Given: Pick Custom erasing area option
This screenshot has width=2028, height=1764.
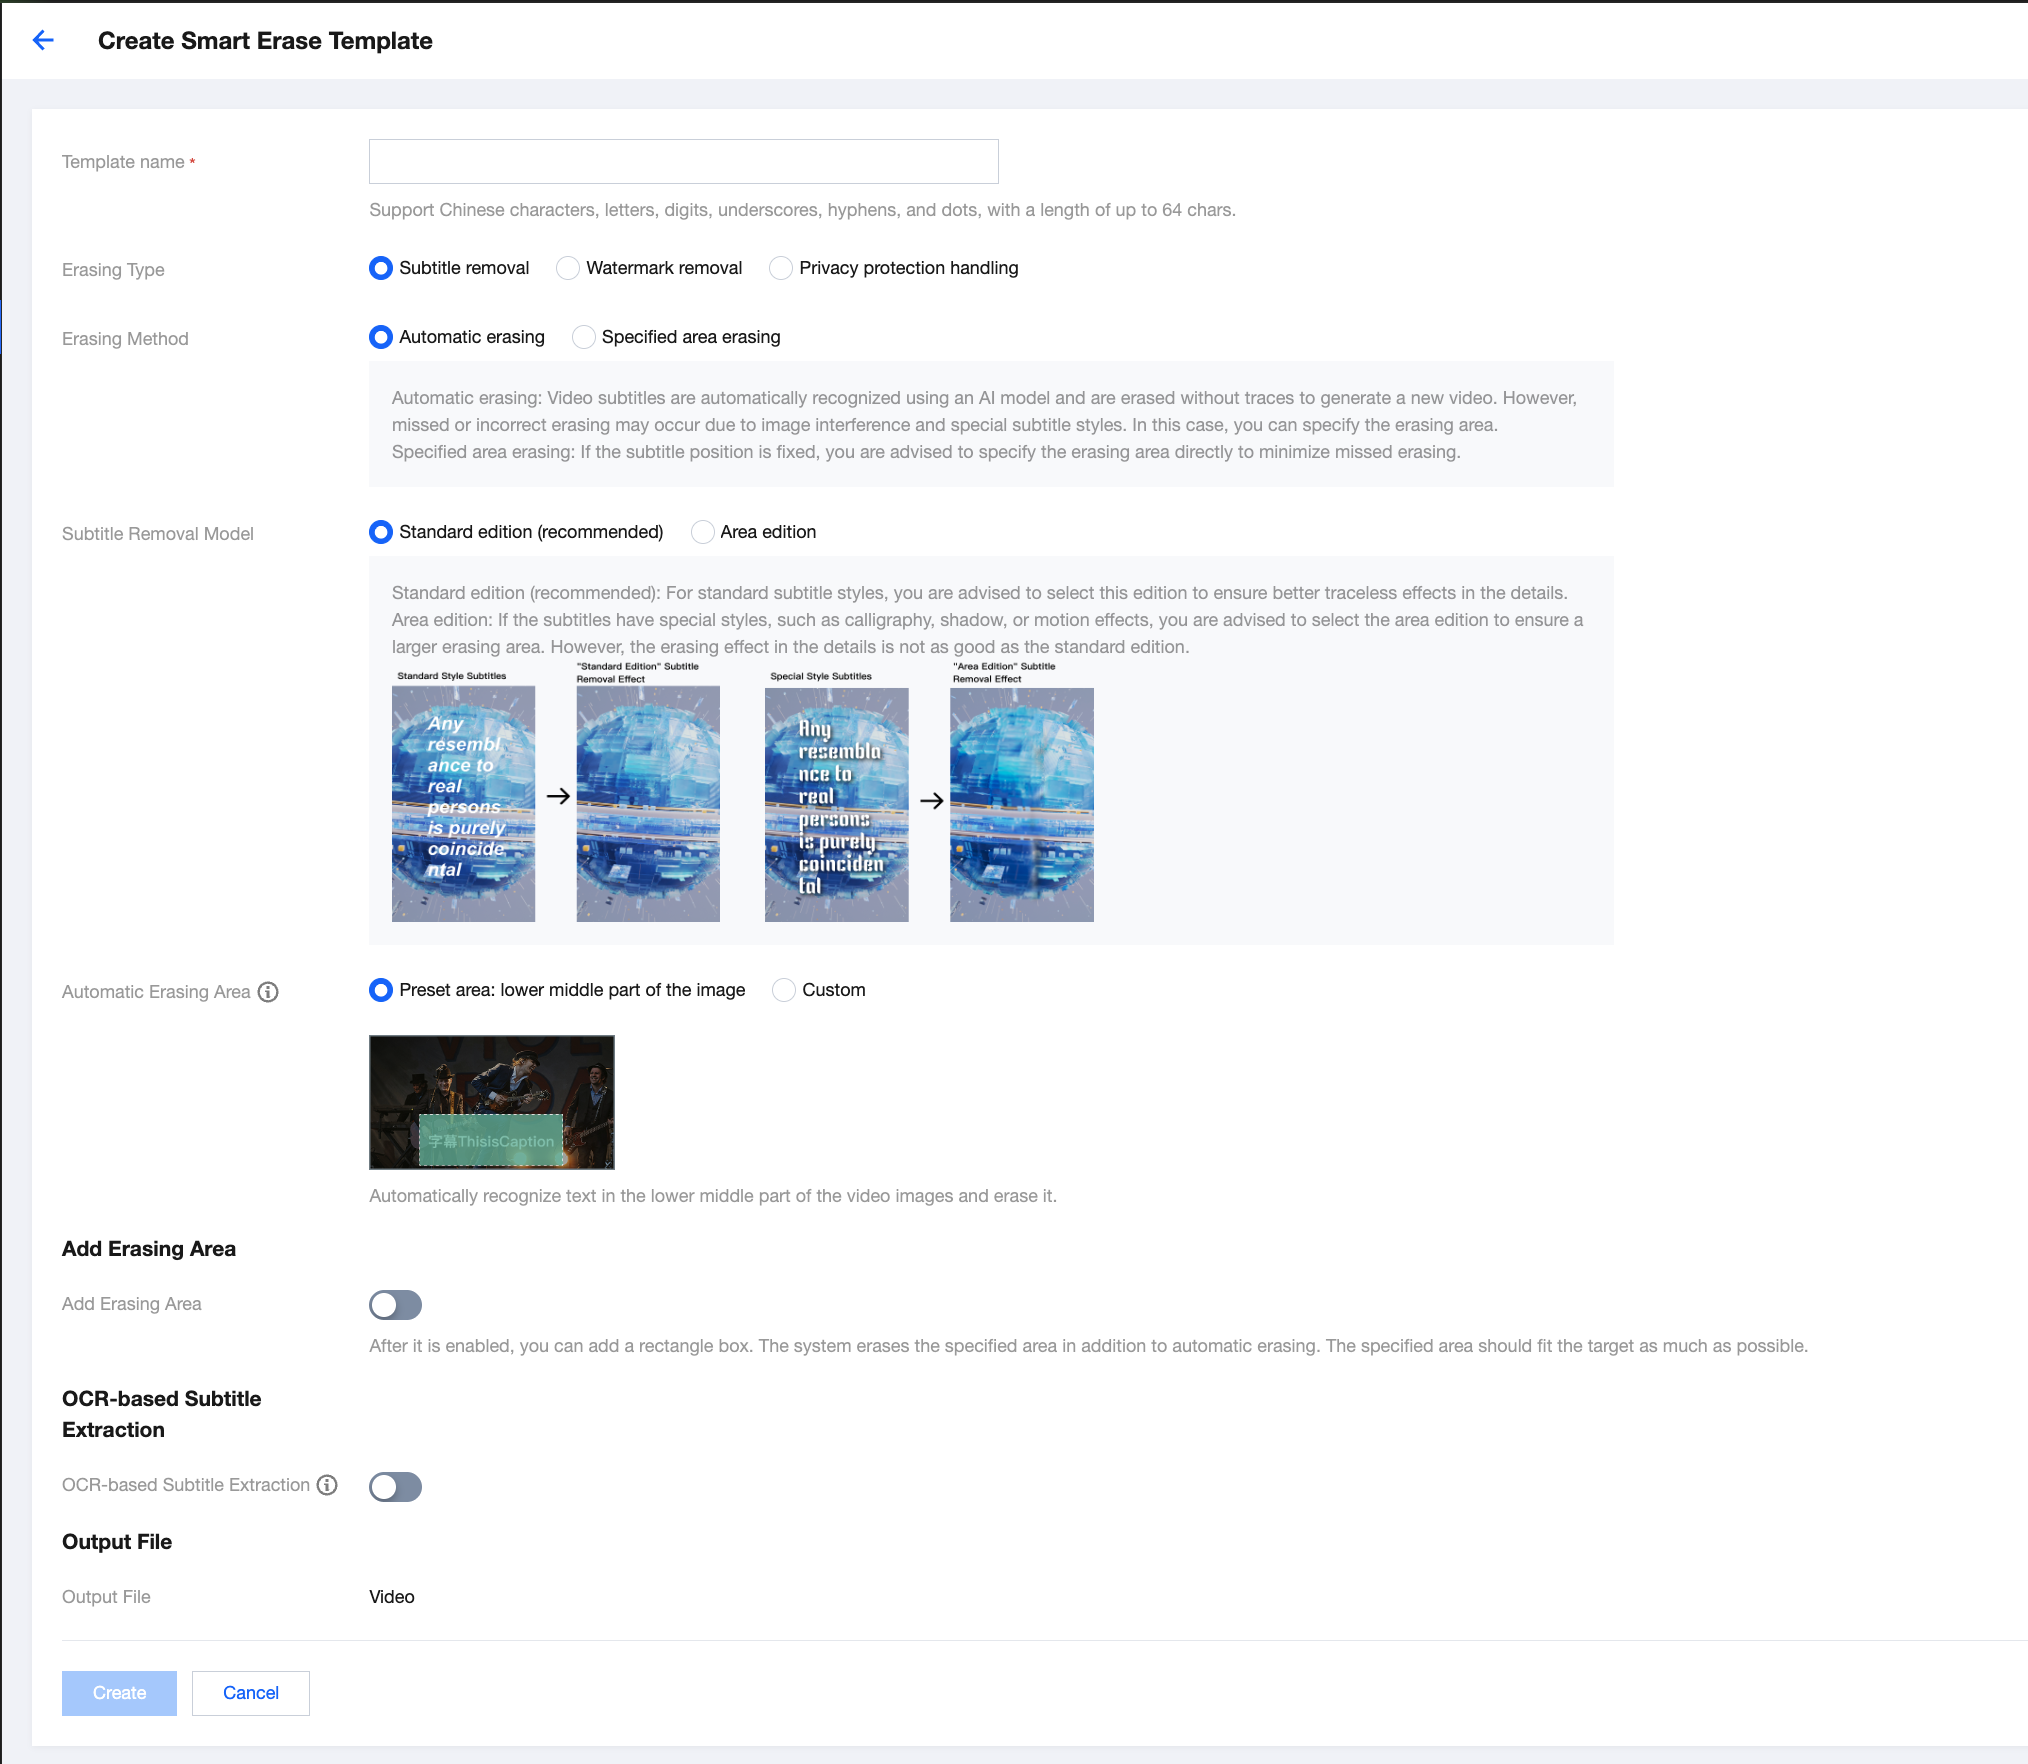Looking at the screenshot, I should pos(784,990).
